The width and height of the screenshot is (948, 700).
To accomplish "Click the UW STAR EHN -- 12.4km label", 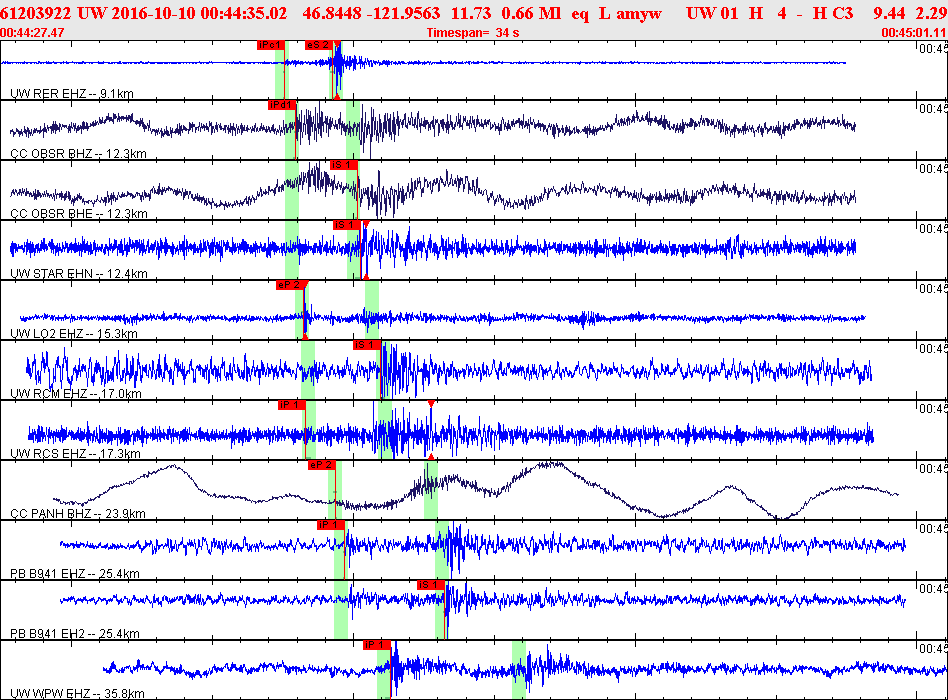I will (x=79, y=273).
